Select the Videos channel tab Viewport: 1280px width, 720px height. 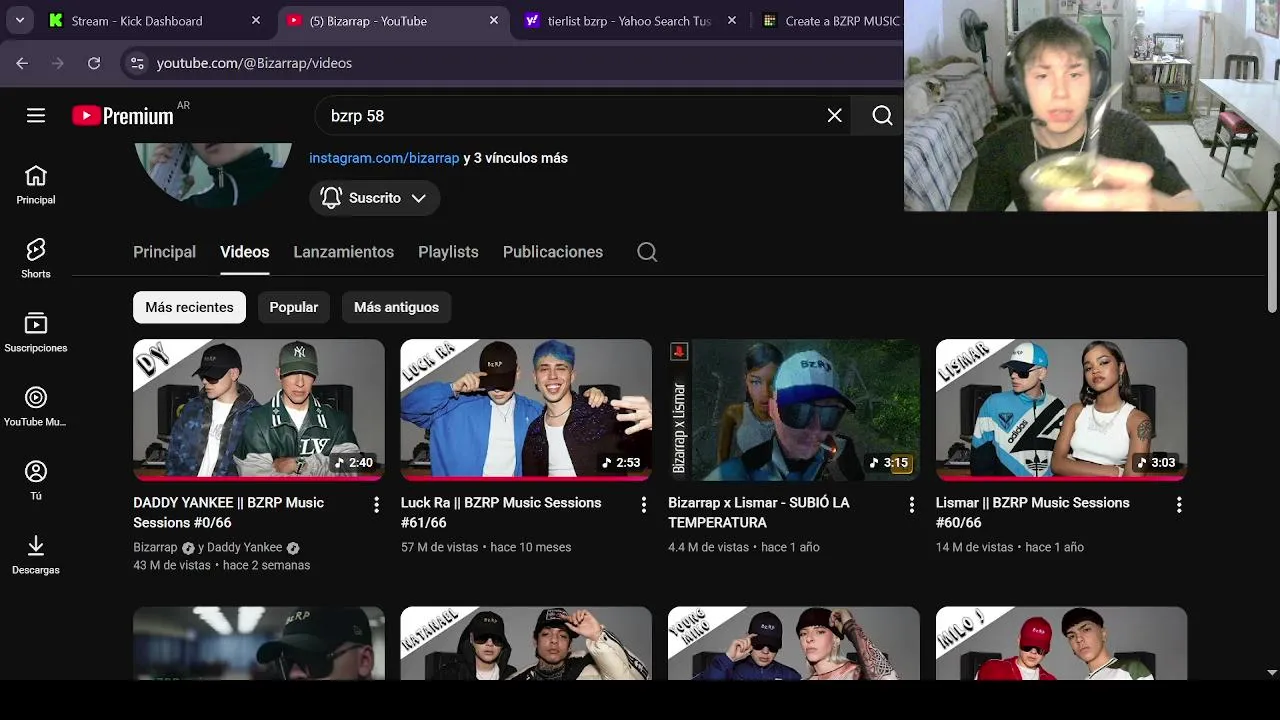coord(244,252)
